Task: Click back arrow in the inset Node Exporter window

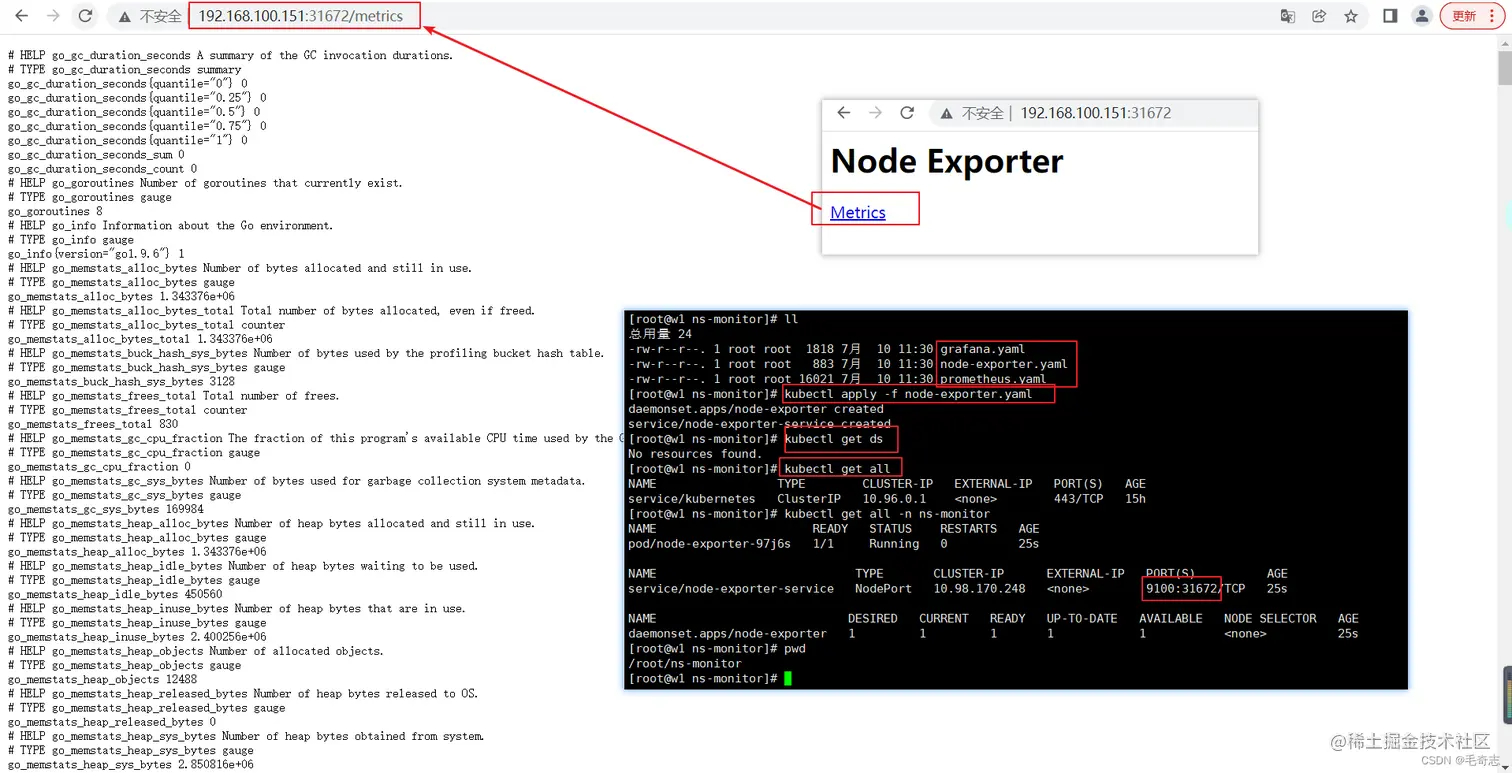Action: [x=843, y=113]
